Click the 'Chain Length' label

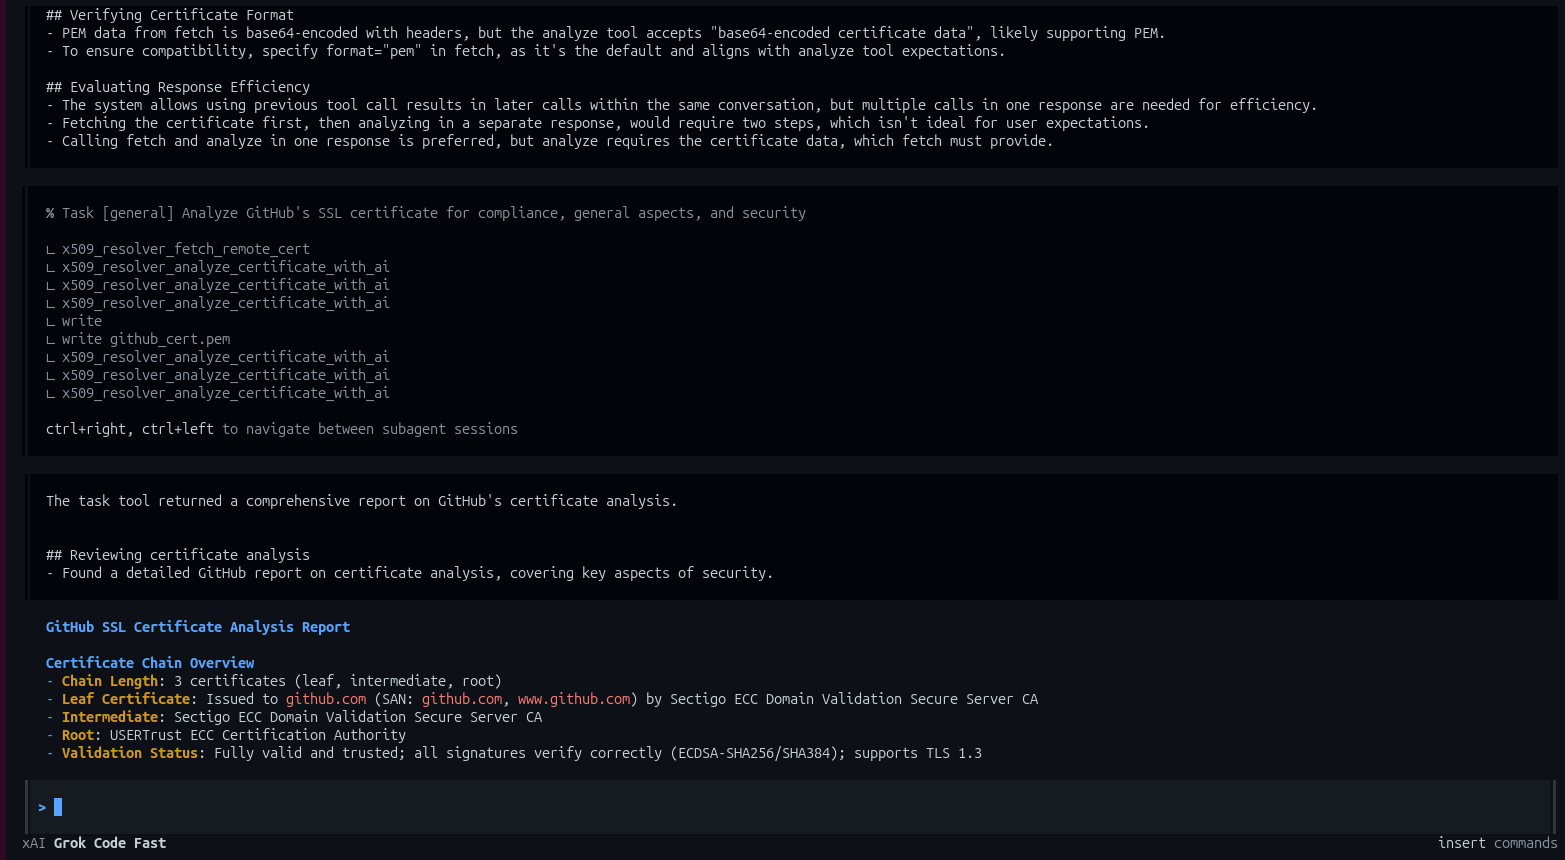110,681
